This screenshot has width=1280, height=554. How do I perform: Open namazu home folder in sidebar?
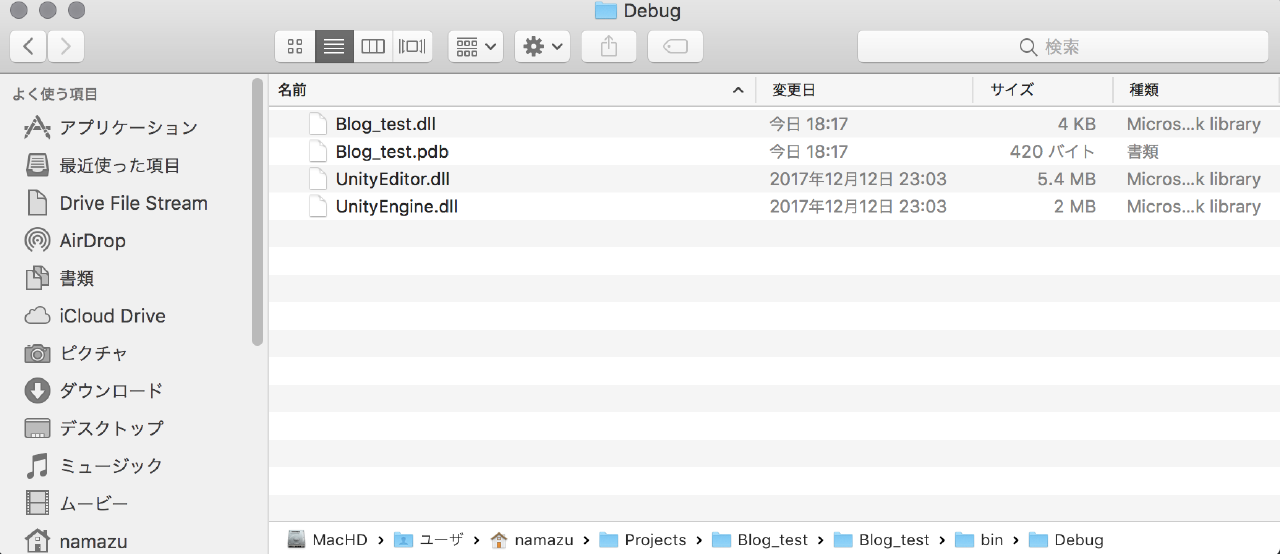click(75, 541)
